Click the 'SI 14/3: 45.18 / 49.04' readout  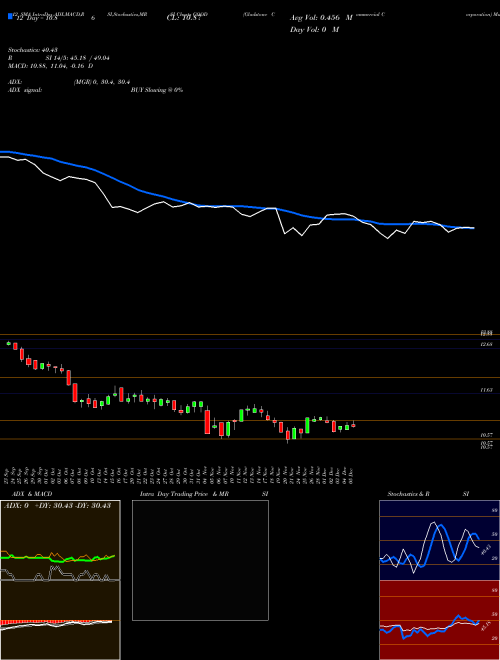pos(77,58)
